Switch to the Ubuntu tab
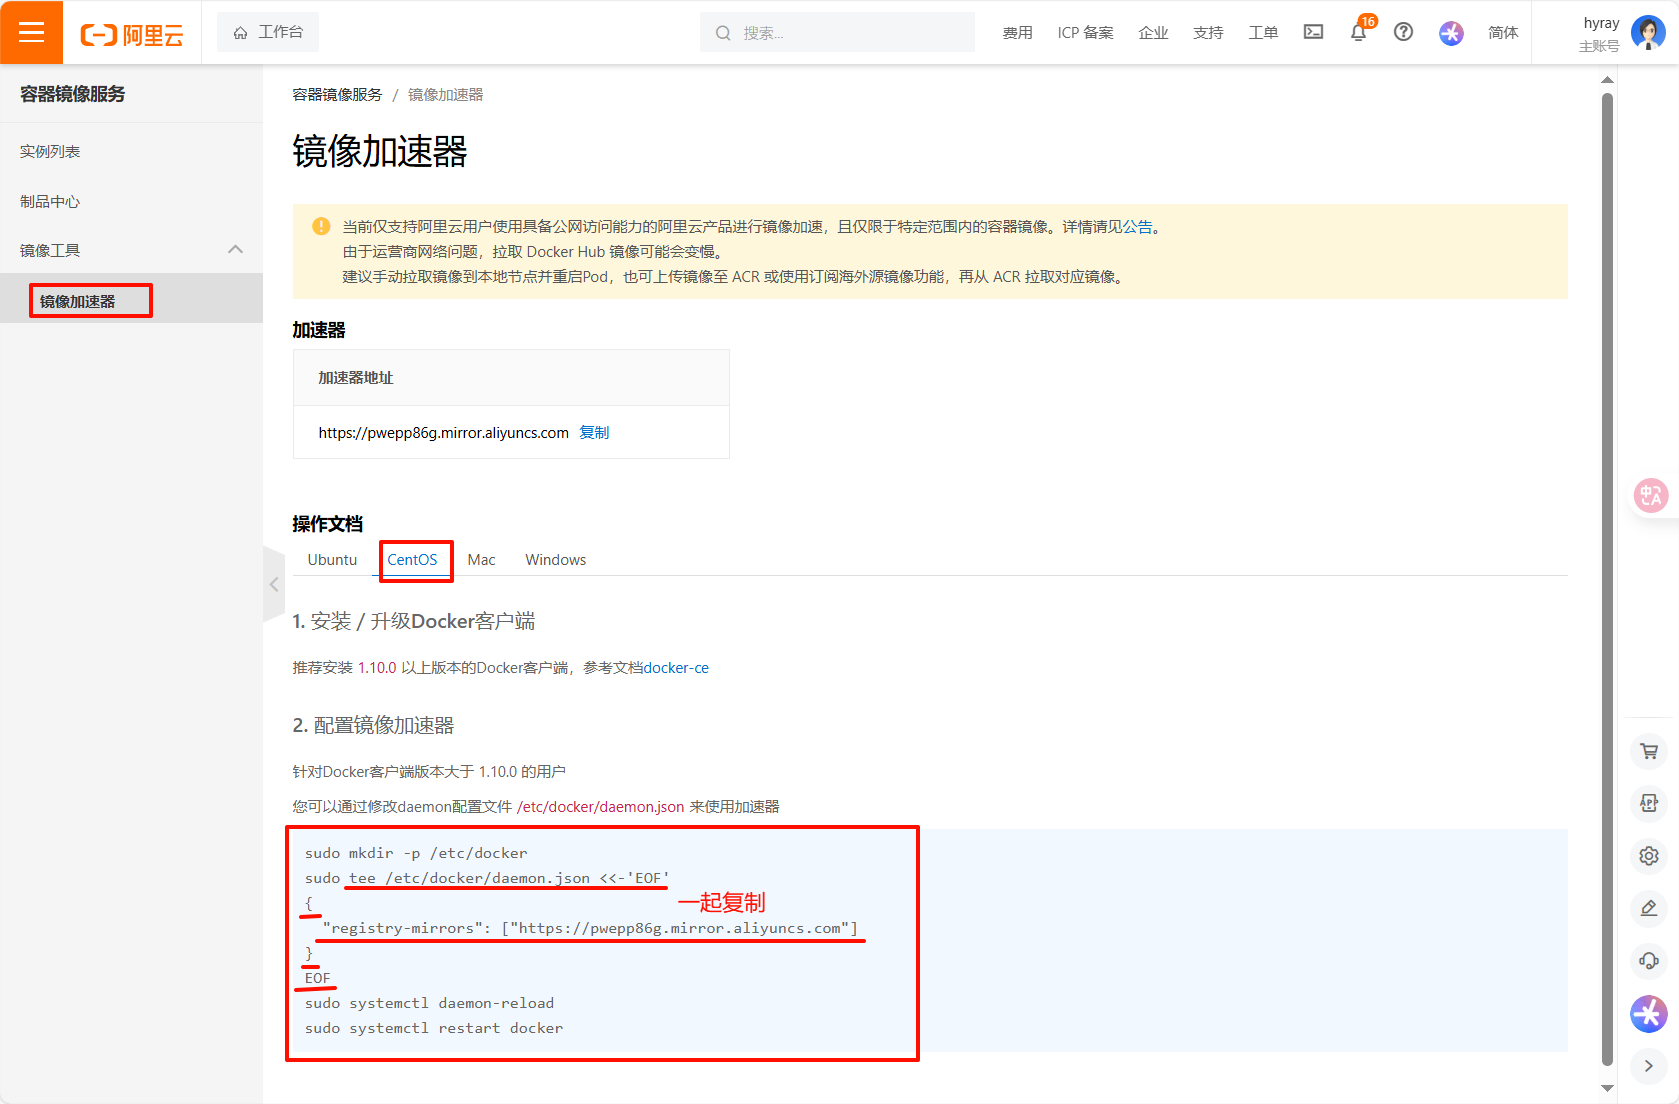 click(x=332, y=560)
